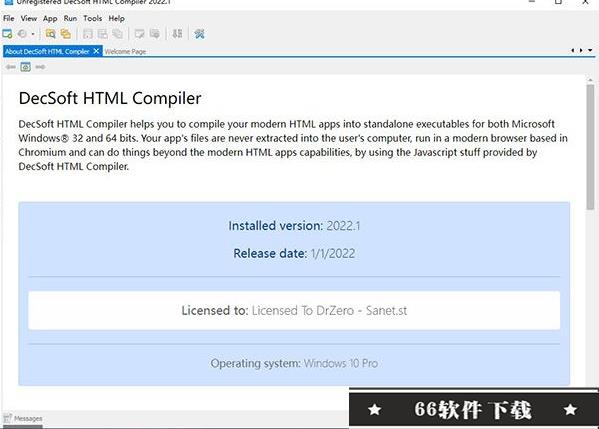Click the recent apps history icon
This screenshot has width=599, height=429.
tap(23, 34)
